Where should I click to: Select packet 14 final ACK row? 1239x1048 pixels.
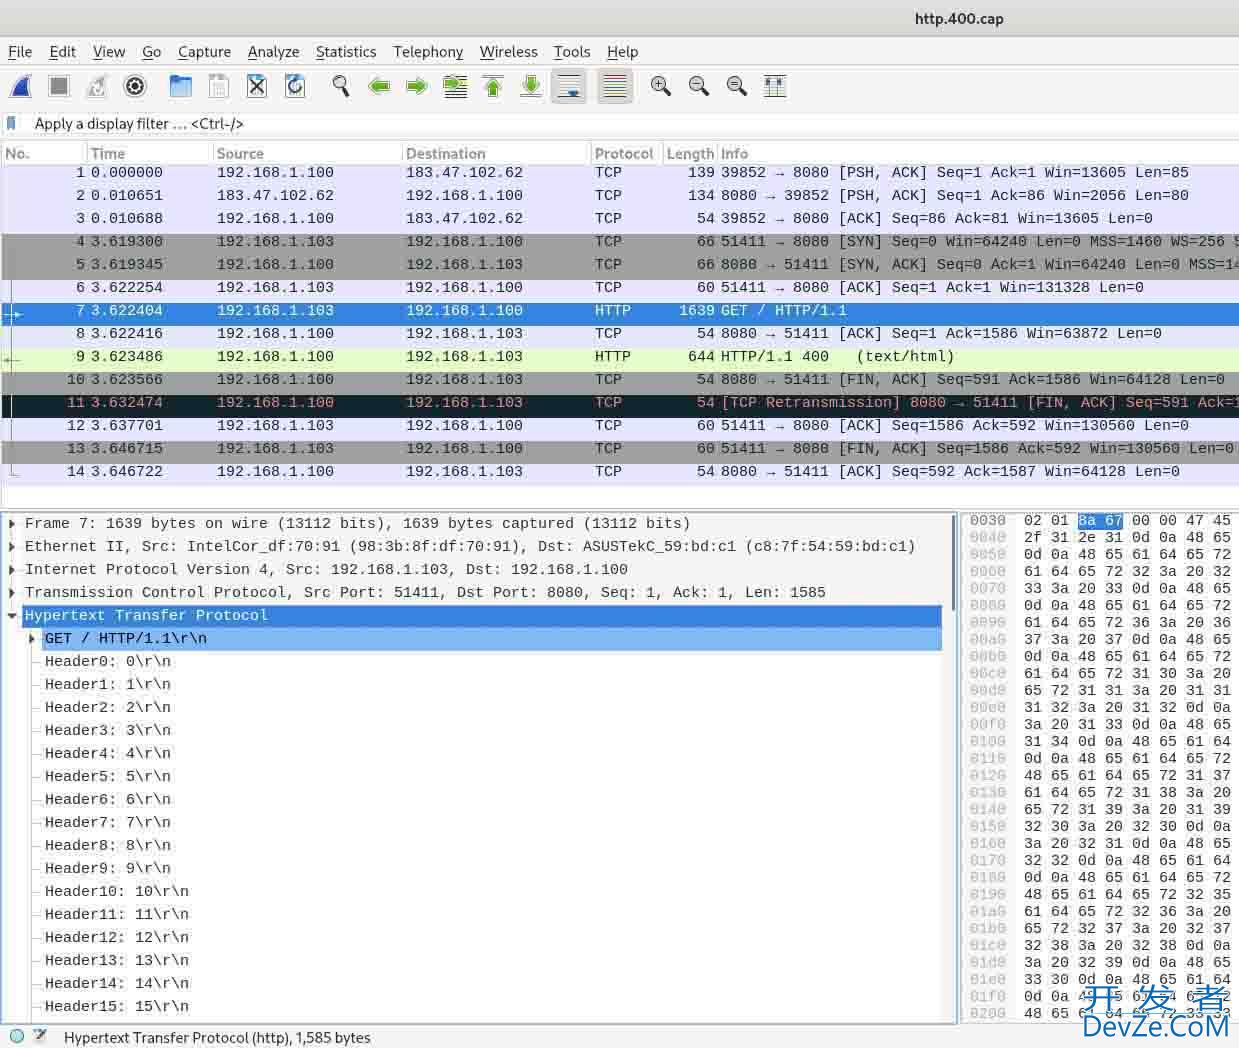tap(619, 471)
